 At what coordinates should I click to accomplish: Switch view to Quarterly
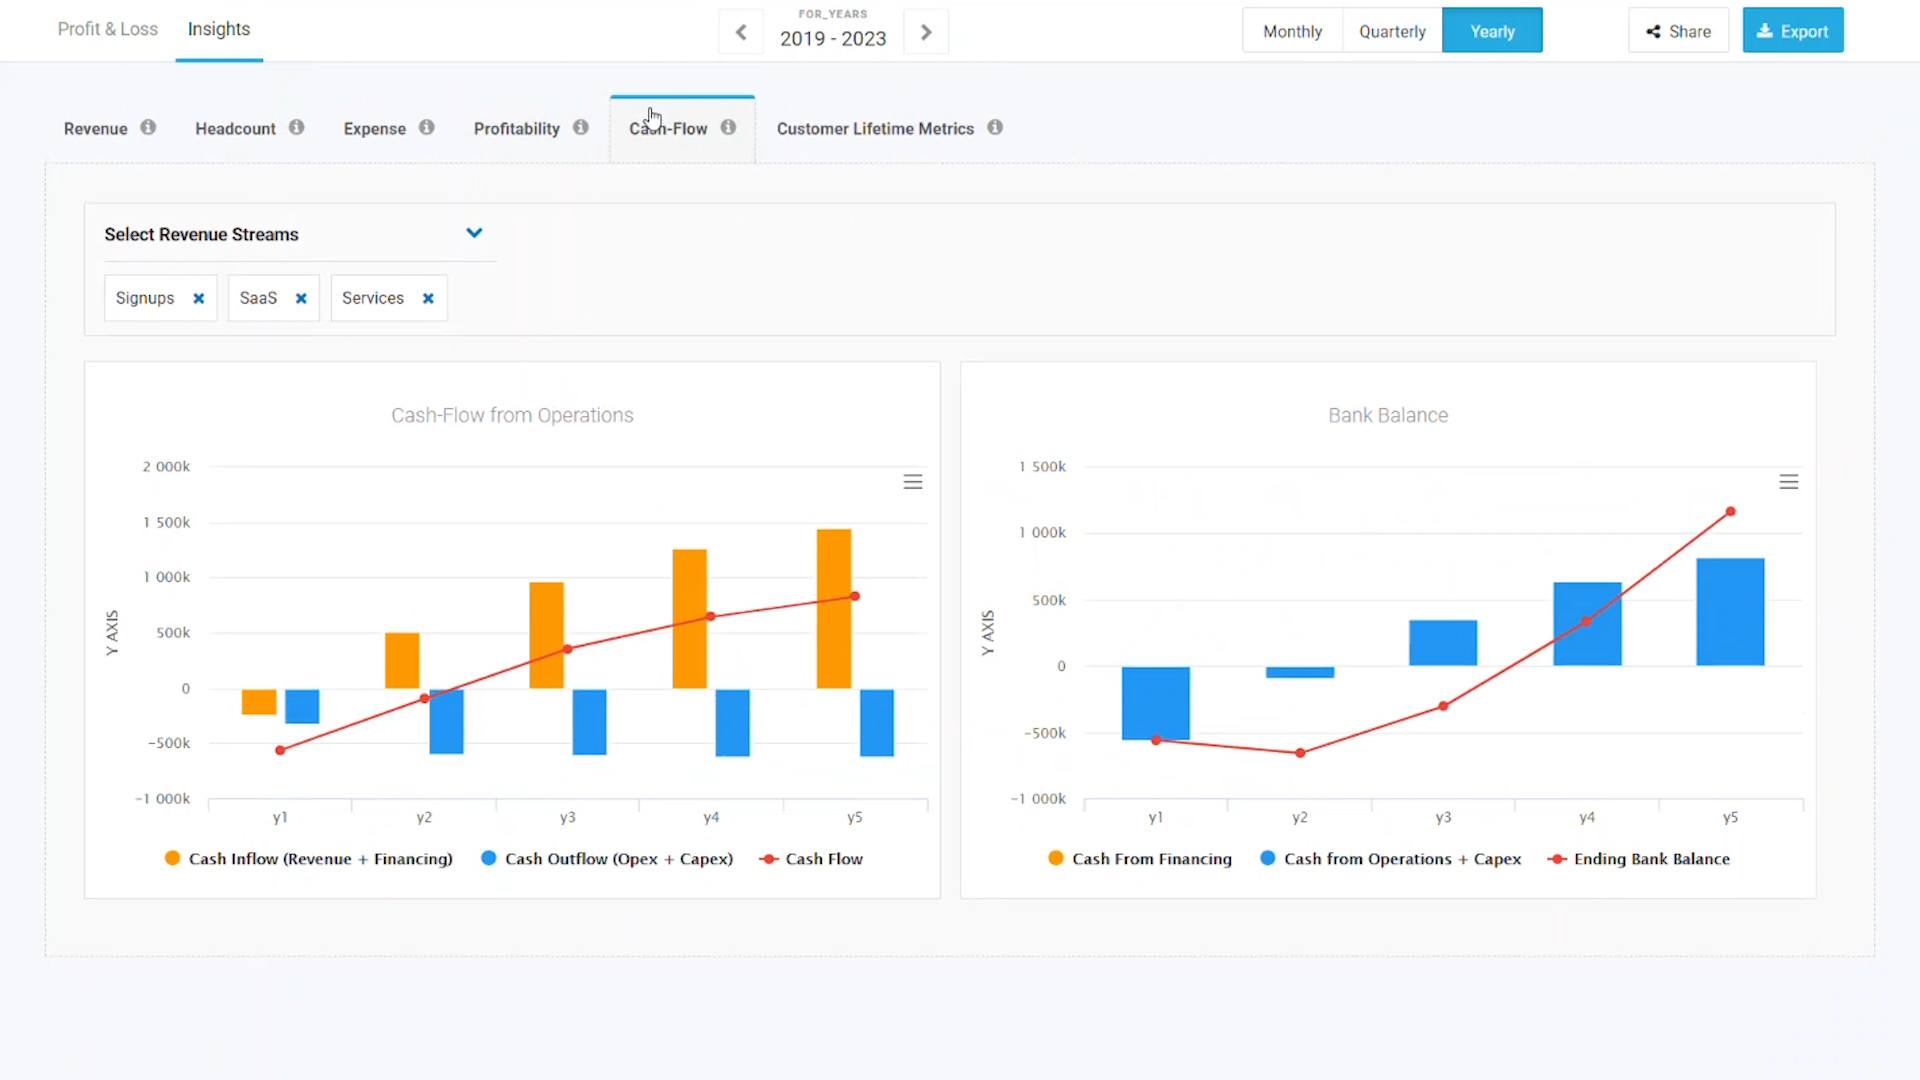1392,31
